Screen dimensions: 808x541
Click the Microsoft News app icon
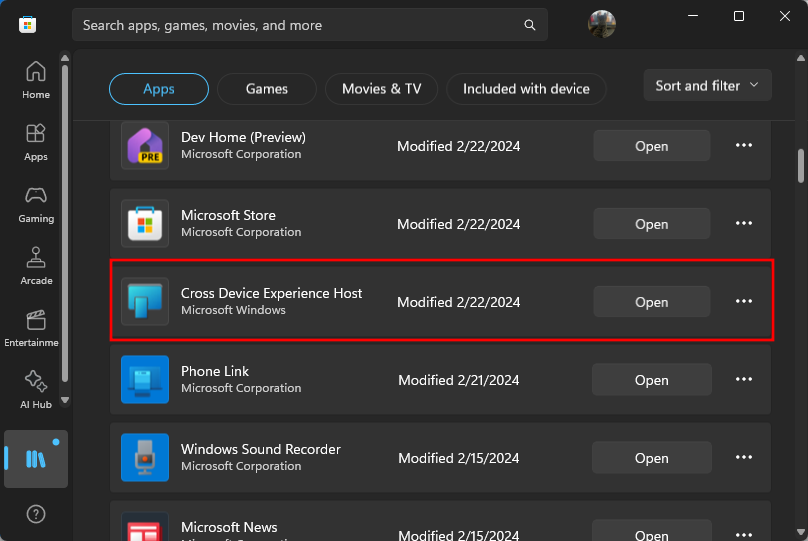tap(145, 526)
